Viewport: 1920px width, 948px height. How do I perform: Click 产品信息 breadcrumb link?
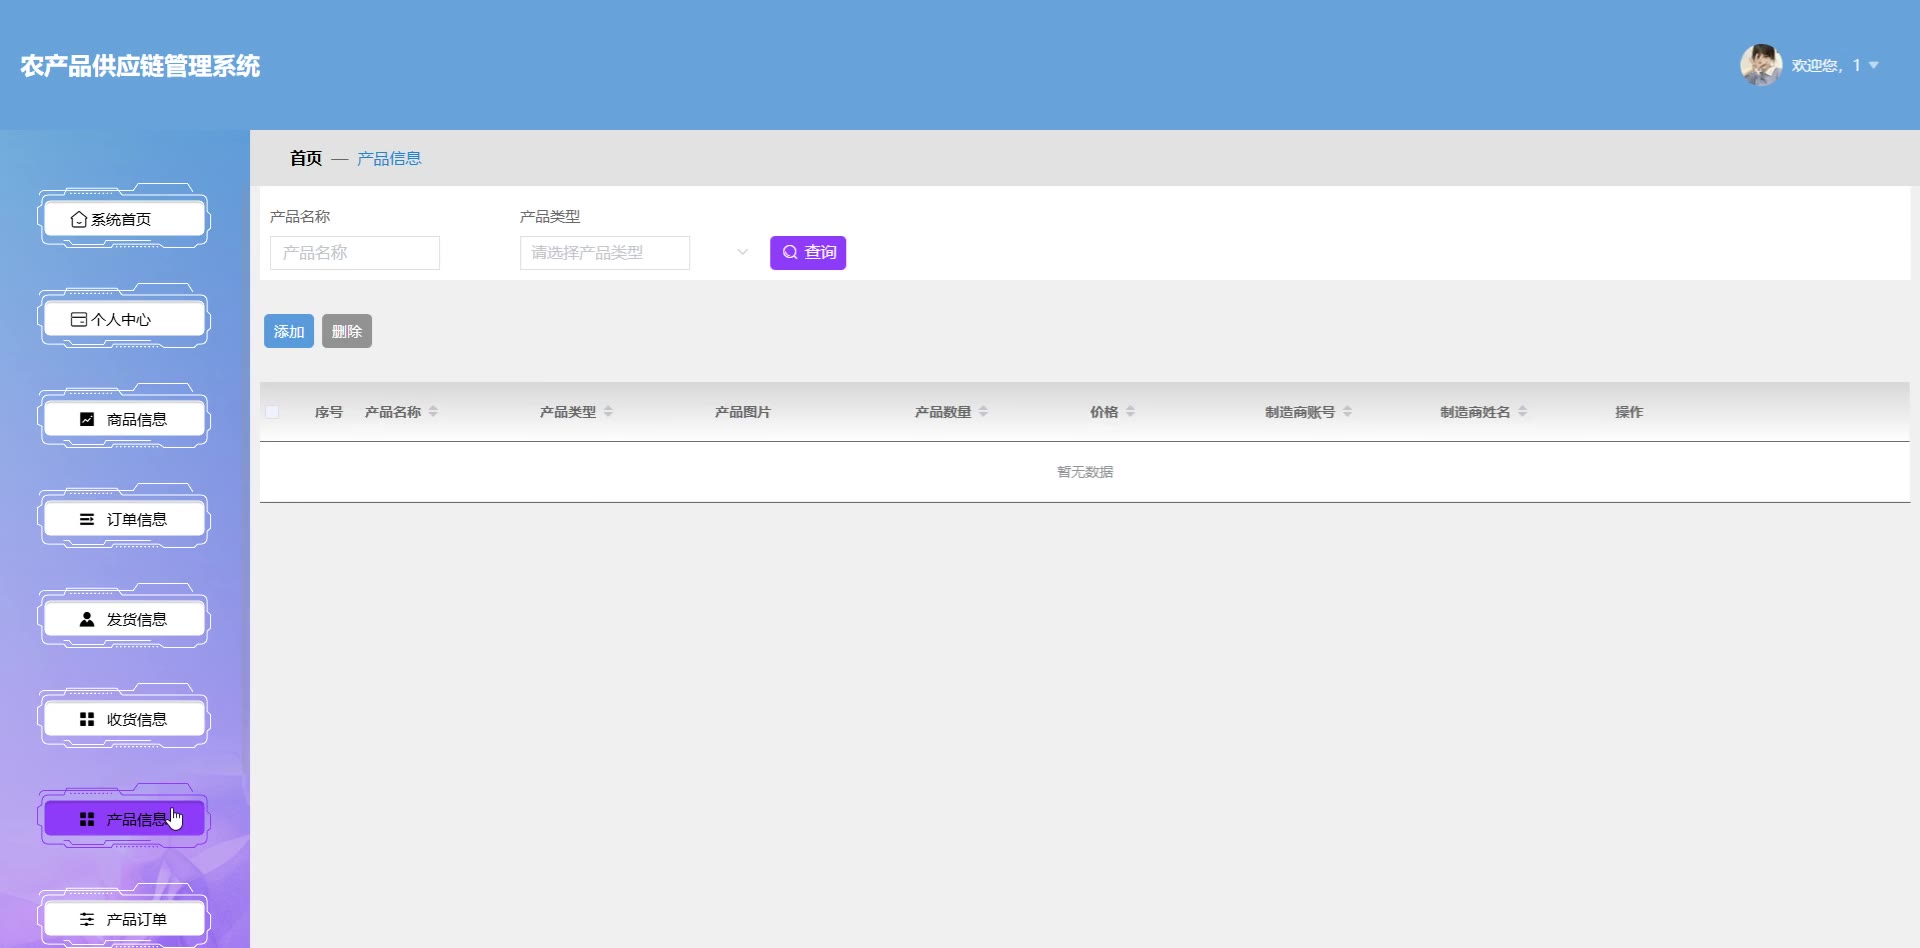[x=389, y=158]
